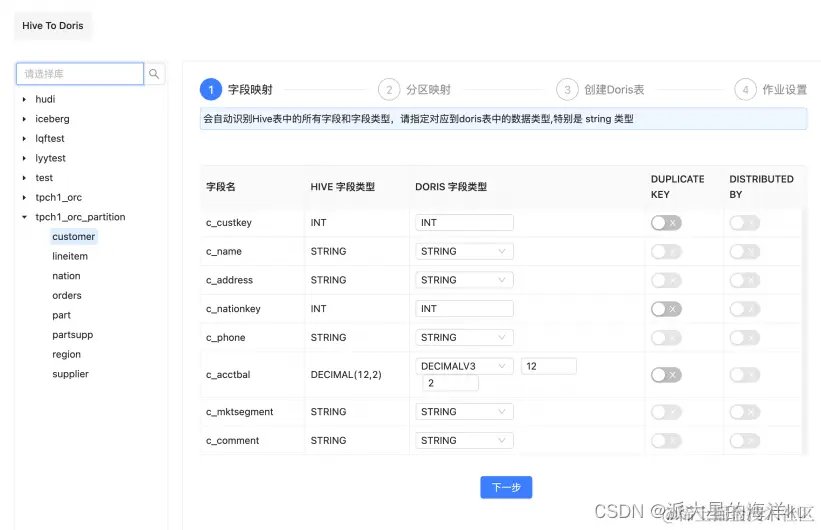This screenshot has height=530, width=821.
Task: Toggle DUPLICATE KEY for c_custkey
Action: (x=666, y=223)
